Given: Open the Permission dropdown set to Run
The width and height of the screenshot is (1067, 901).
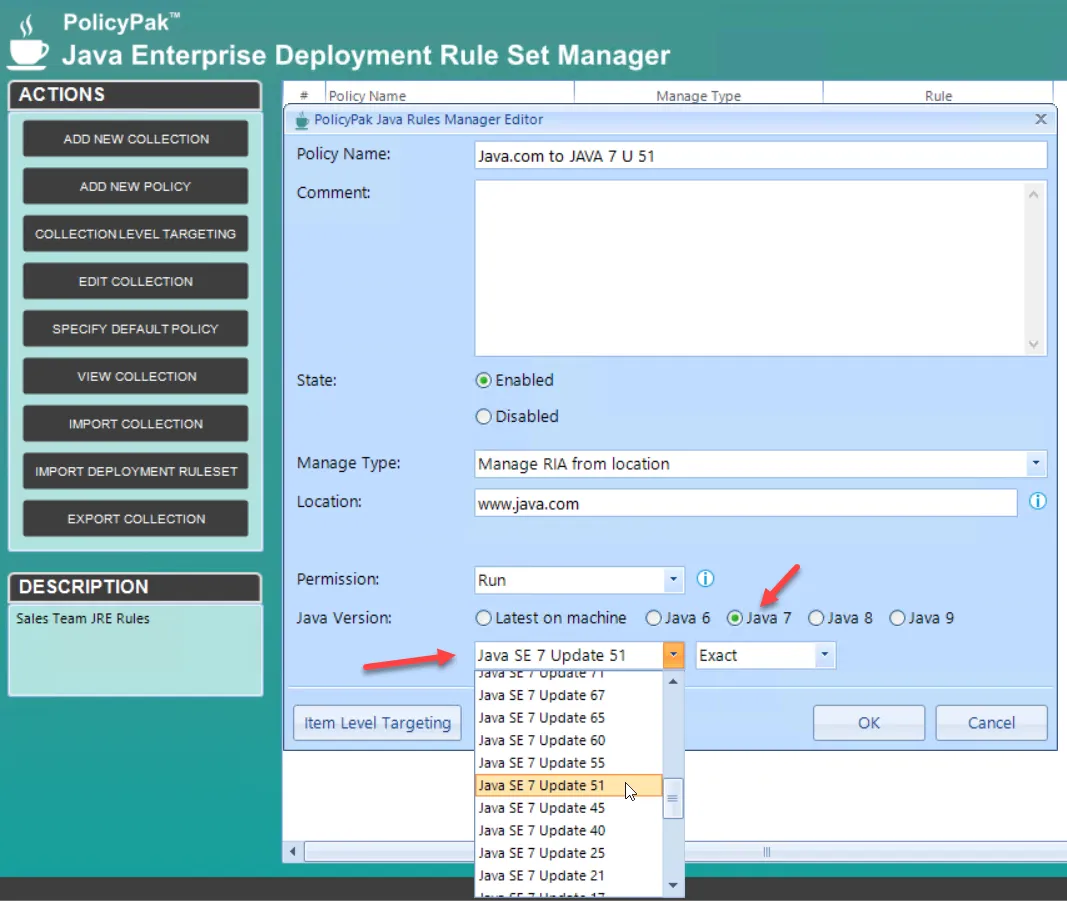Looking at the screenshot, I should tap(673, 580).
